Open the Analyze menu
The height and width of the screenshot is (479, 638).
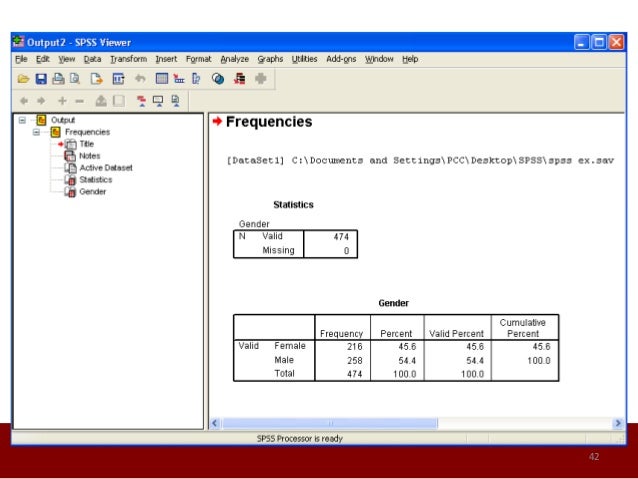point(234,59)
